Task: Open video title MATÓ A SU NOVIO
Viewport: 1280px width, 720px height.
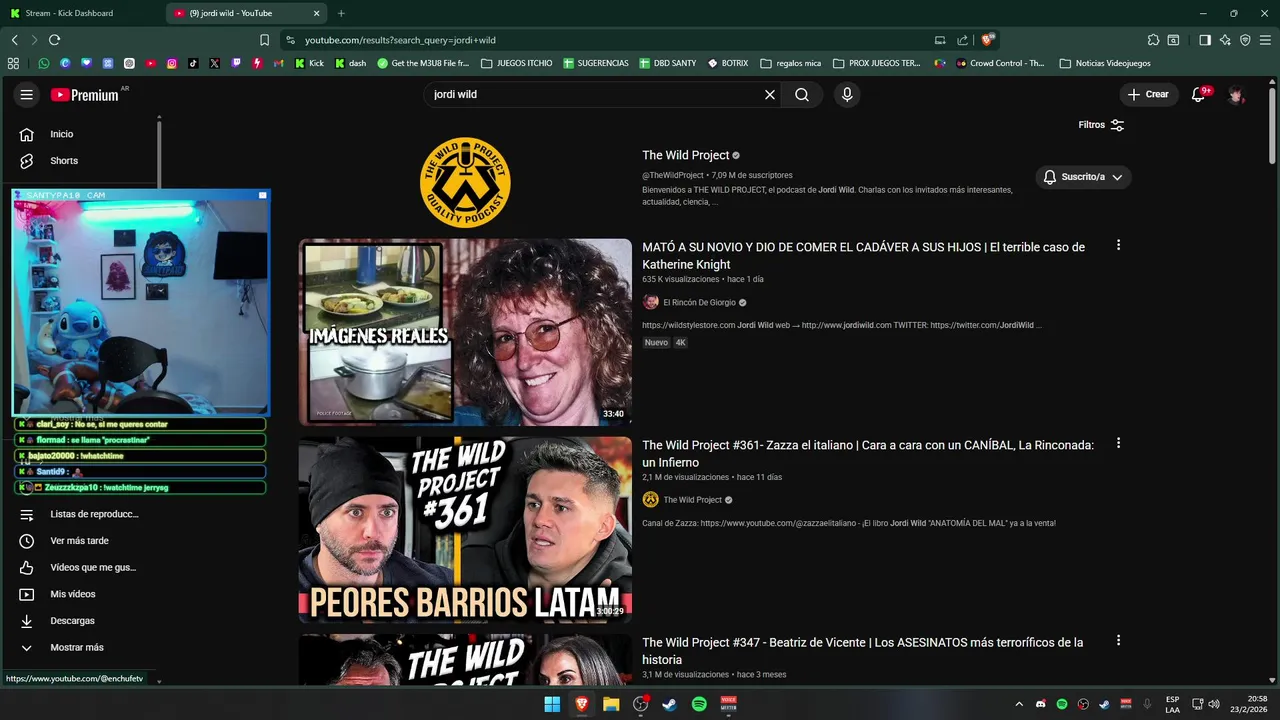Action: point(863,256)
